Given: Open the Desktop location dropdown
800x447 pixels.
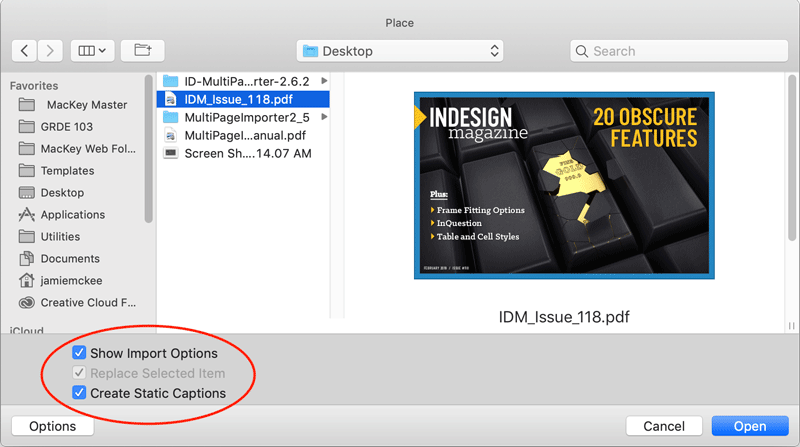Looking at the screenshot, I should point(399,51).
